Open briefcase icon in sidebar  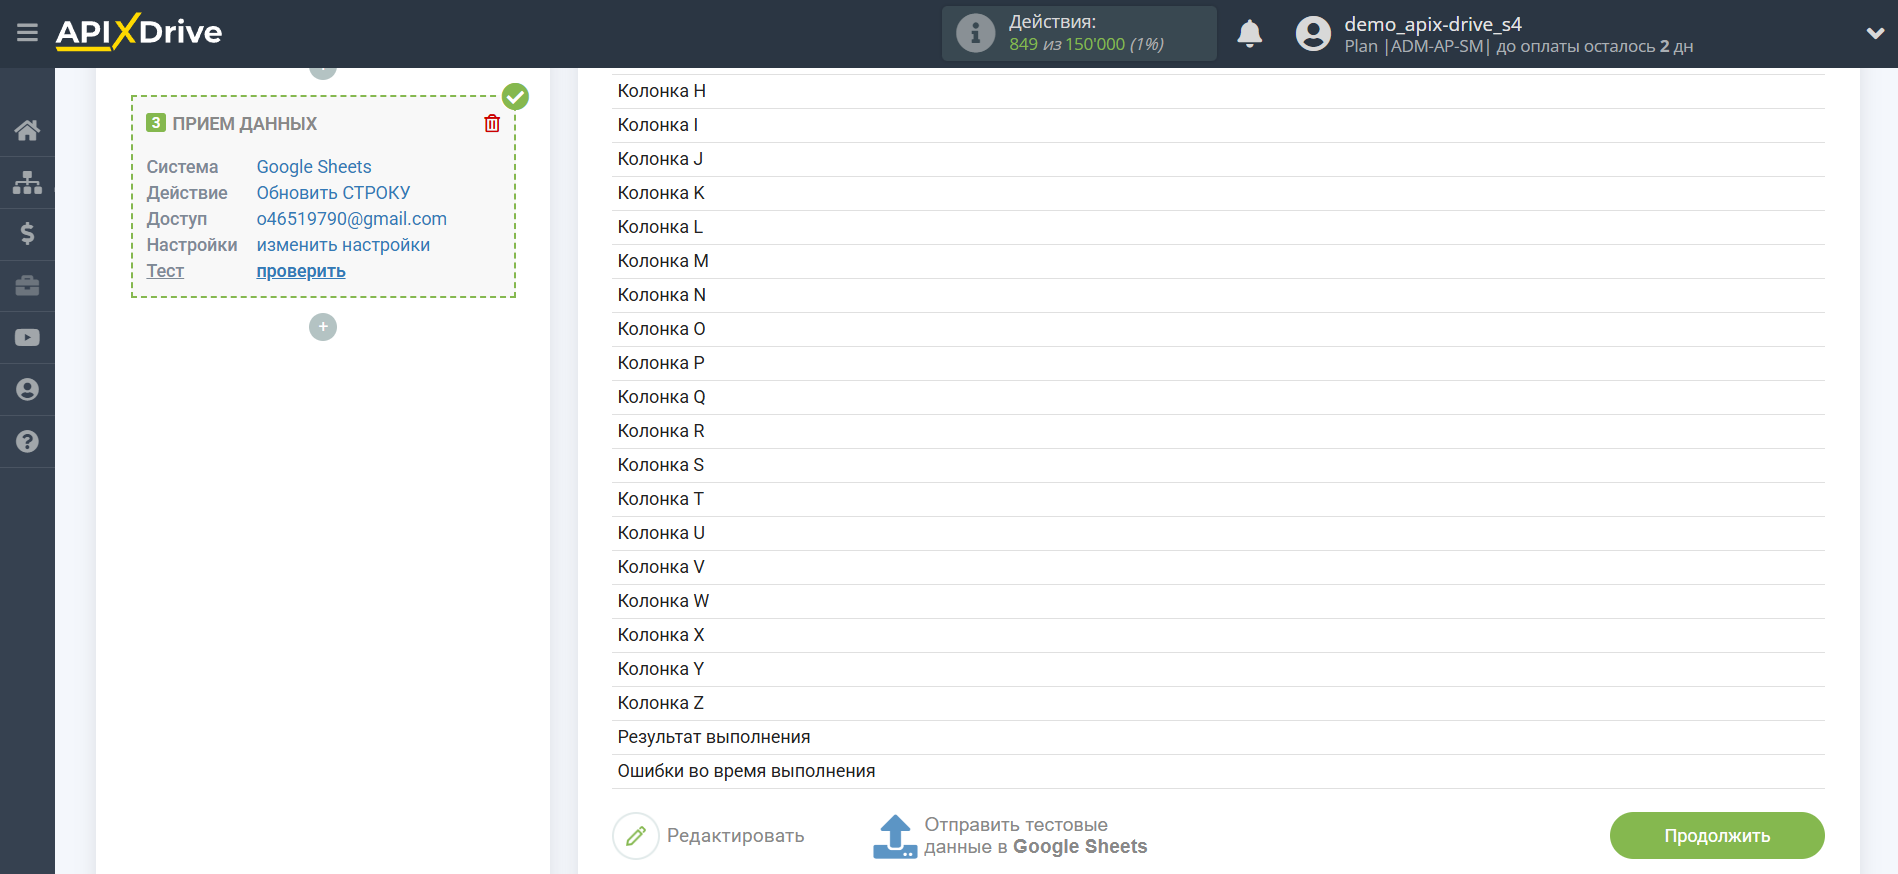coord(27,286)
